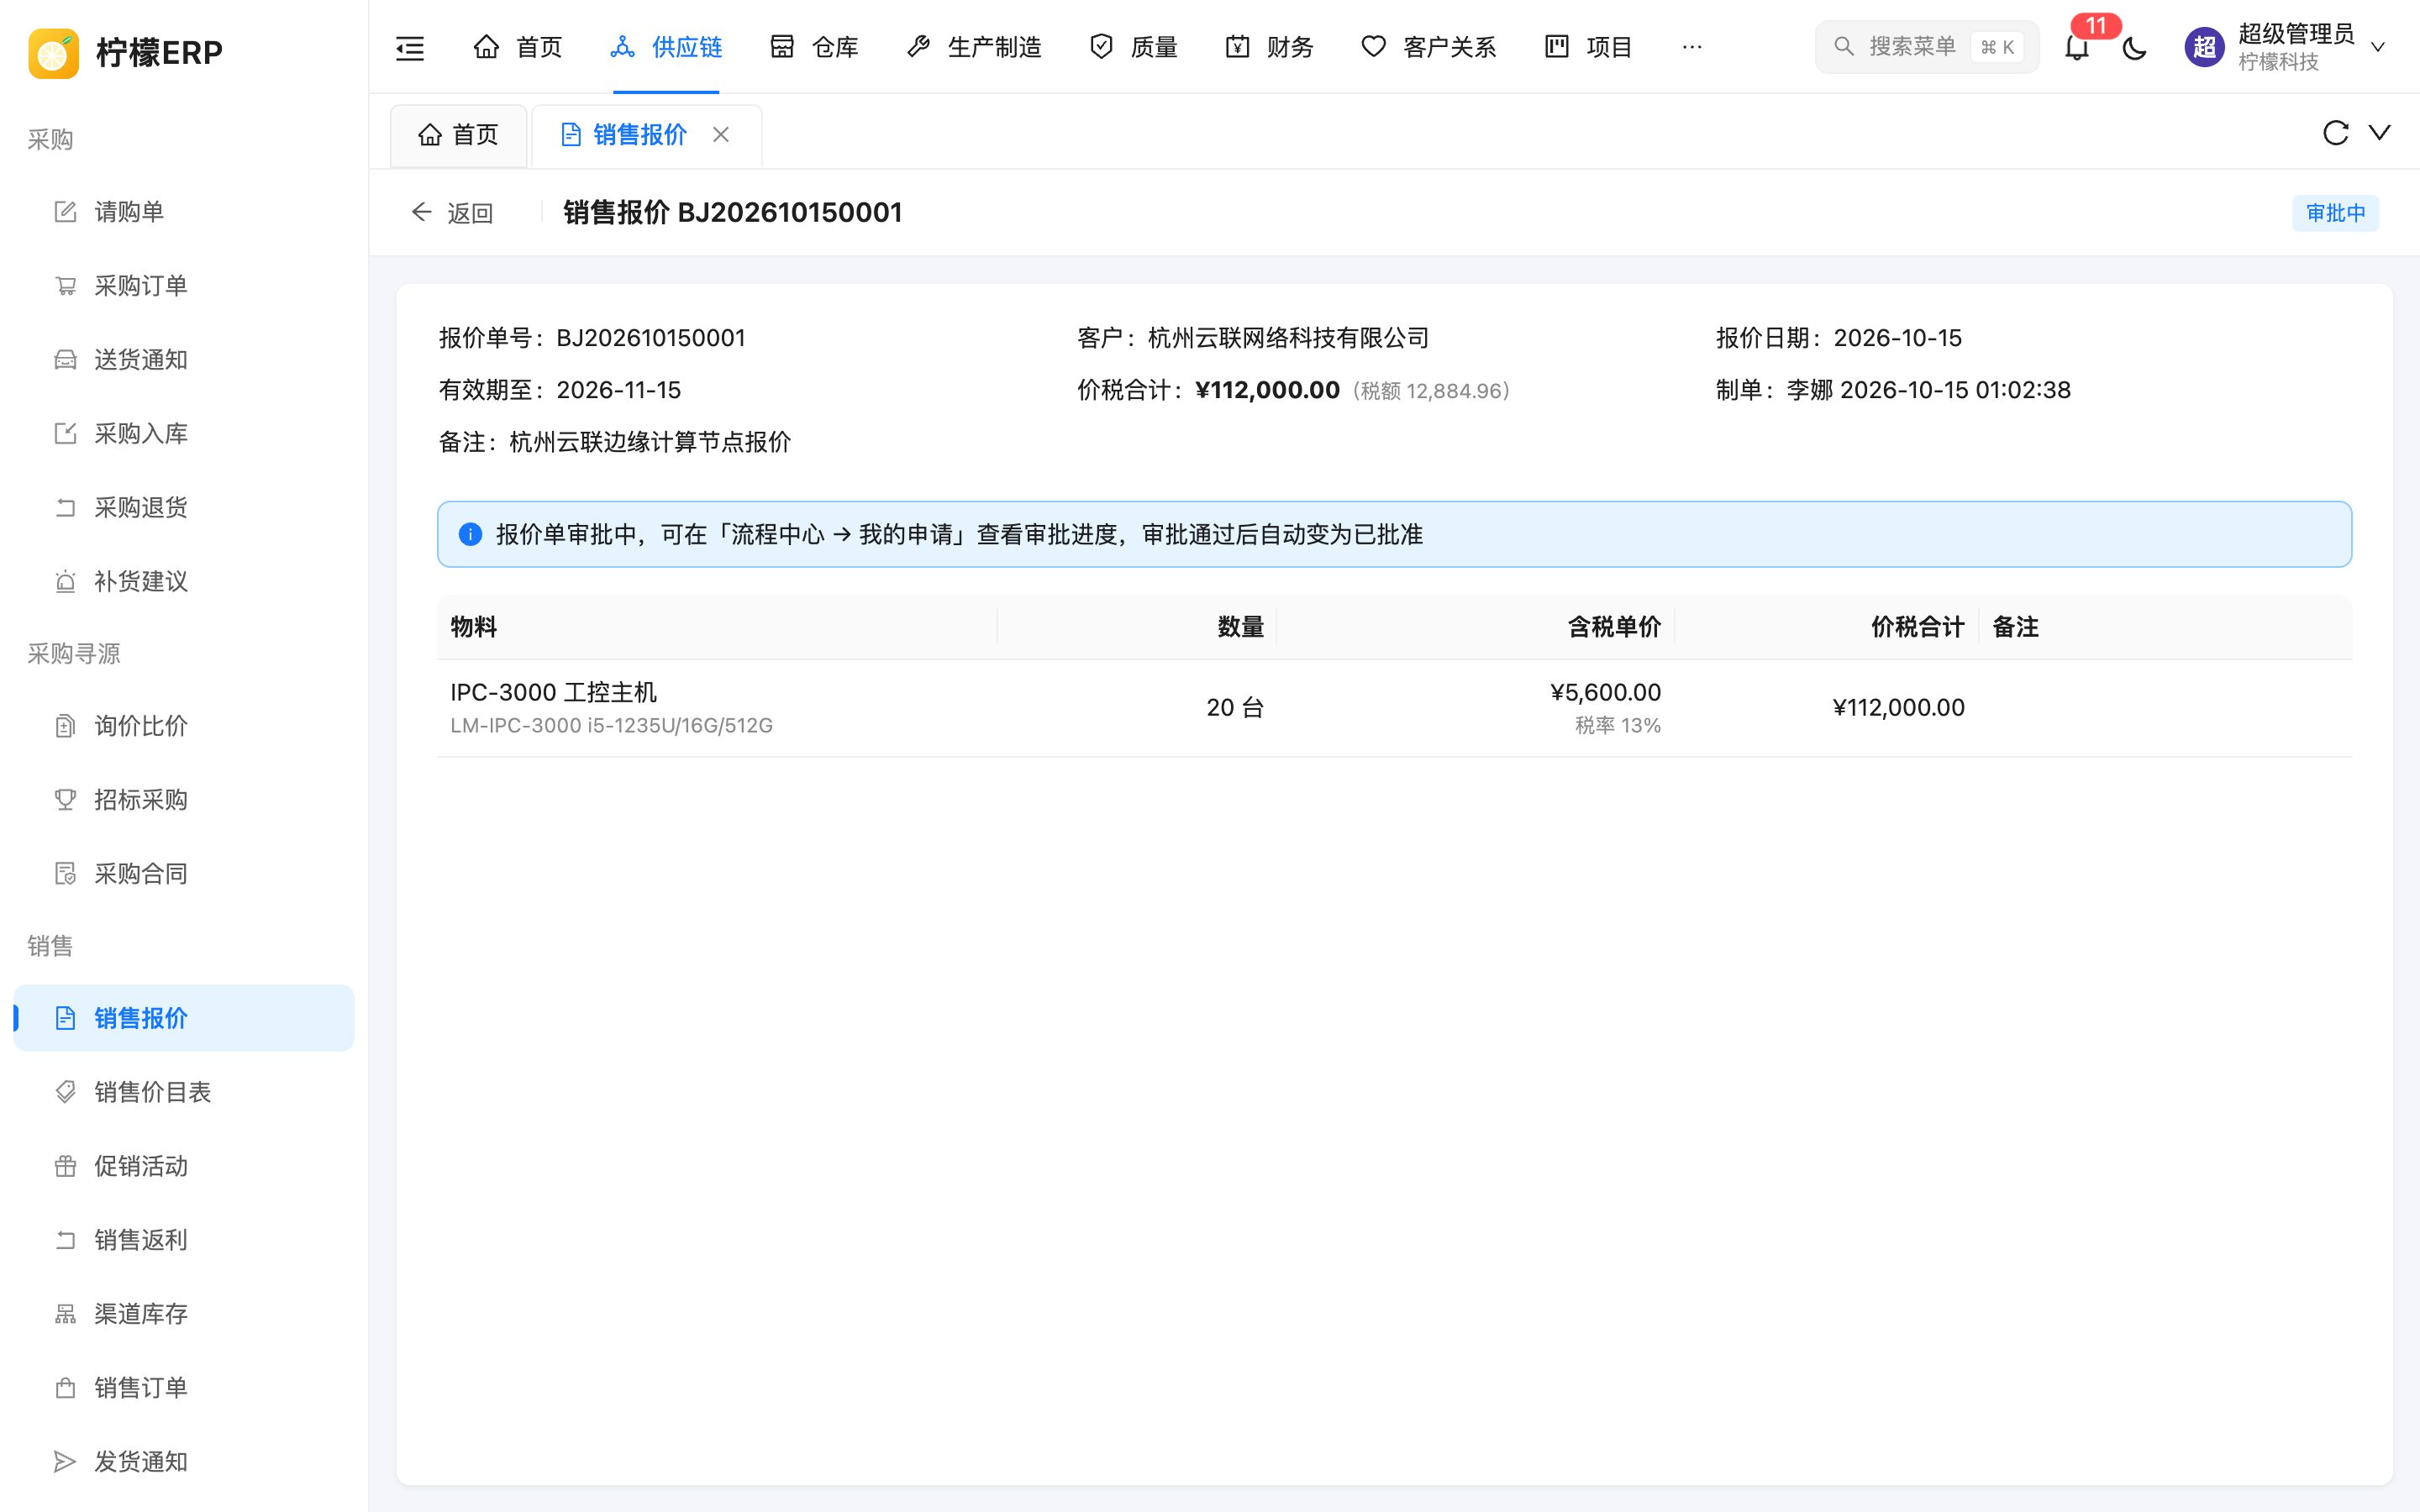Screen dimensions: 2420x1512
Task: Open 采购退货 in sidebar
Action: 184,508
